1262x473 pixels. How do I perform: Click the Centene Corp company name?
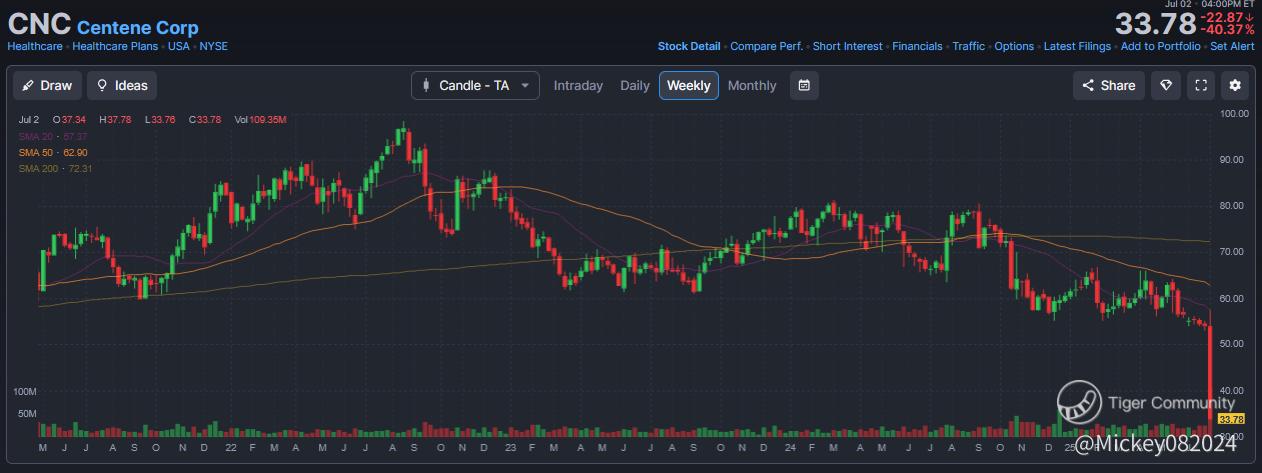pyautogui.click(x=137, y=28)
